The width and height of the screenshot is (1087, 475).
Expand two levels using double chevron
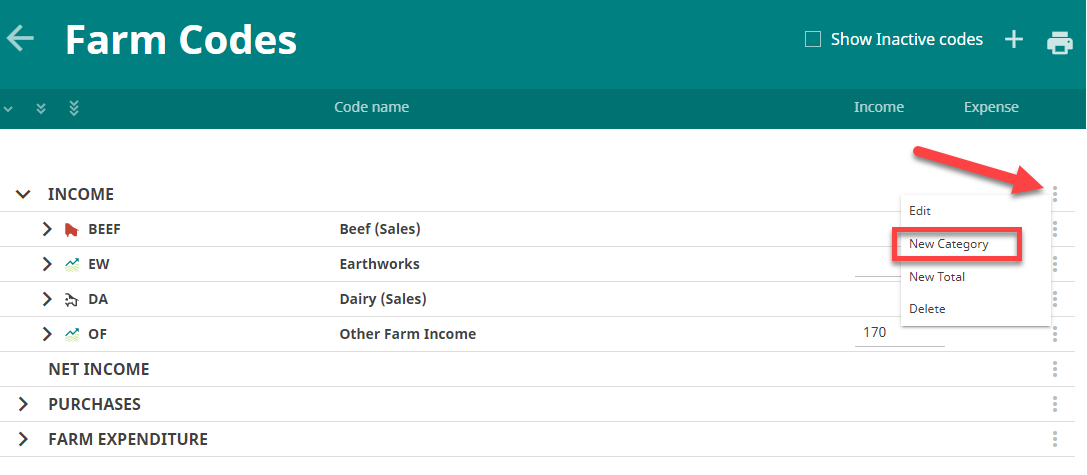41,108
